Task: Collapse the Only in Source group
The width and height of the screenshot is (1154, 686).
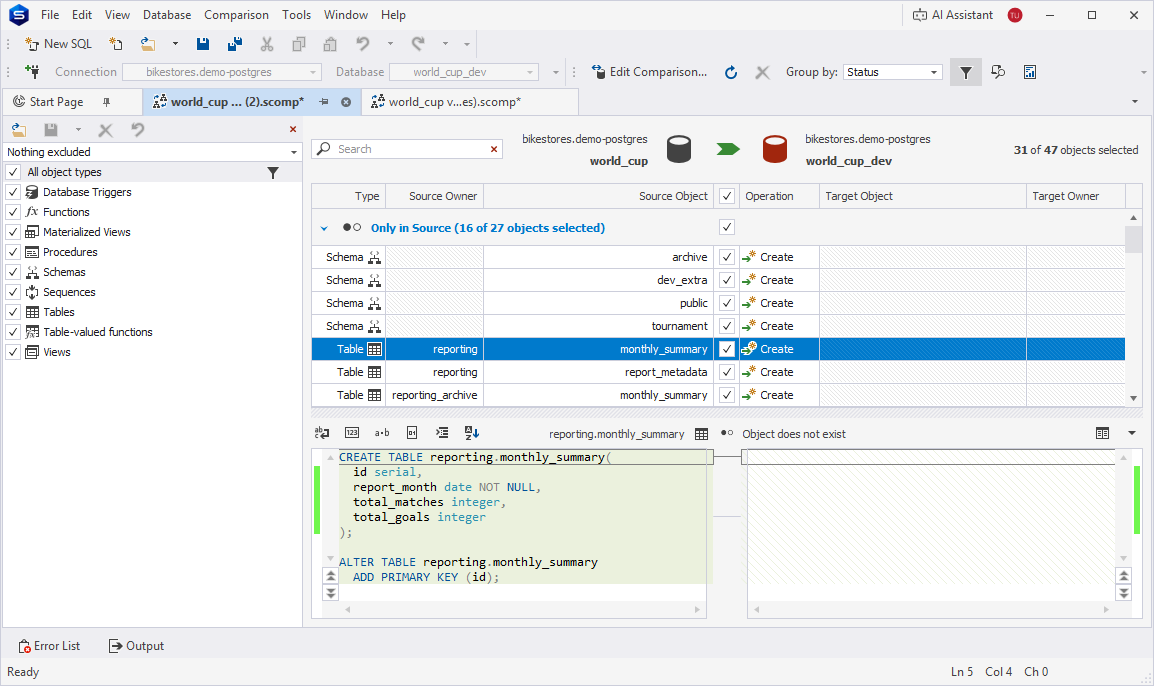Action: (x=324, y=228)
